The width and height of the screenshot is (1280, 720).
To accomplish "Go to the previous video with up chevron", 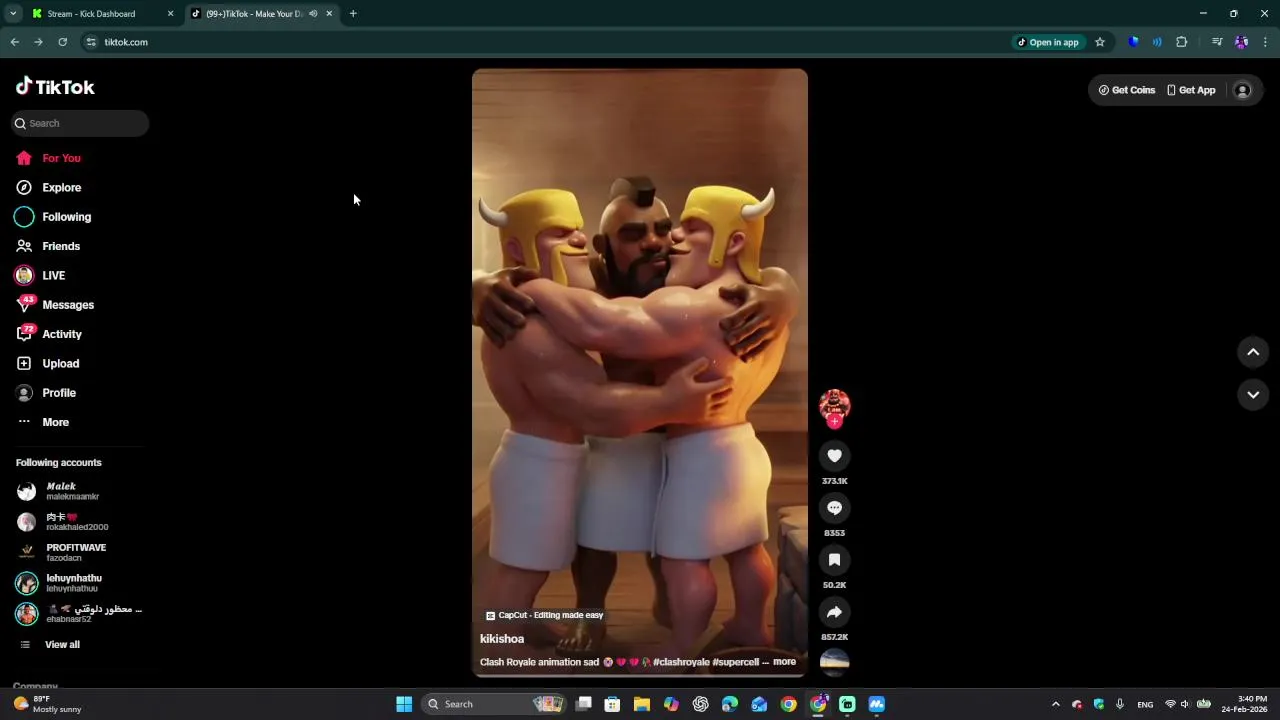I will point(1253,352).
